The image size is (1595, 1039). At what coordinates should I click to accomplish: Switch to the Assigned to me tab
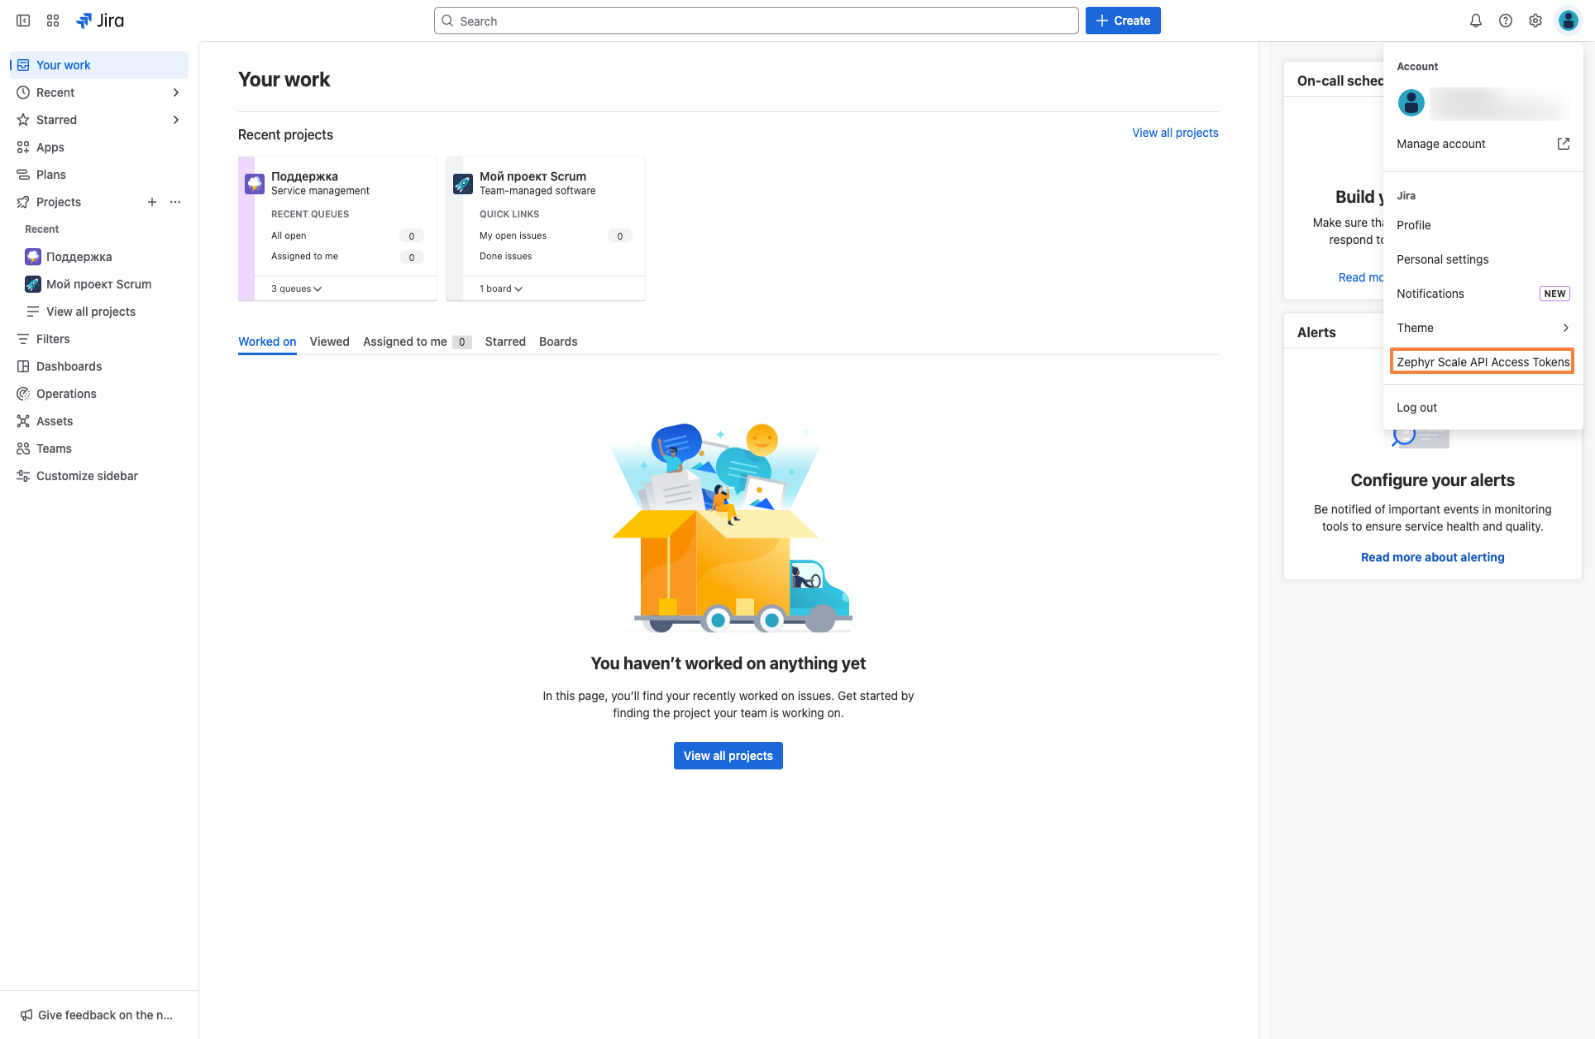pyautogui.click(x=417, y=342)
